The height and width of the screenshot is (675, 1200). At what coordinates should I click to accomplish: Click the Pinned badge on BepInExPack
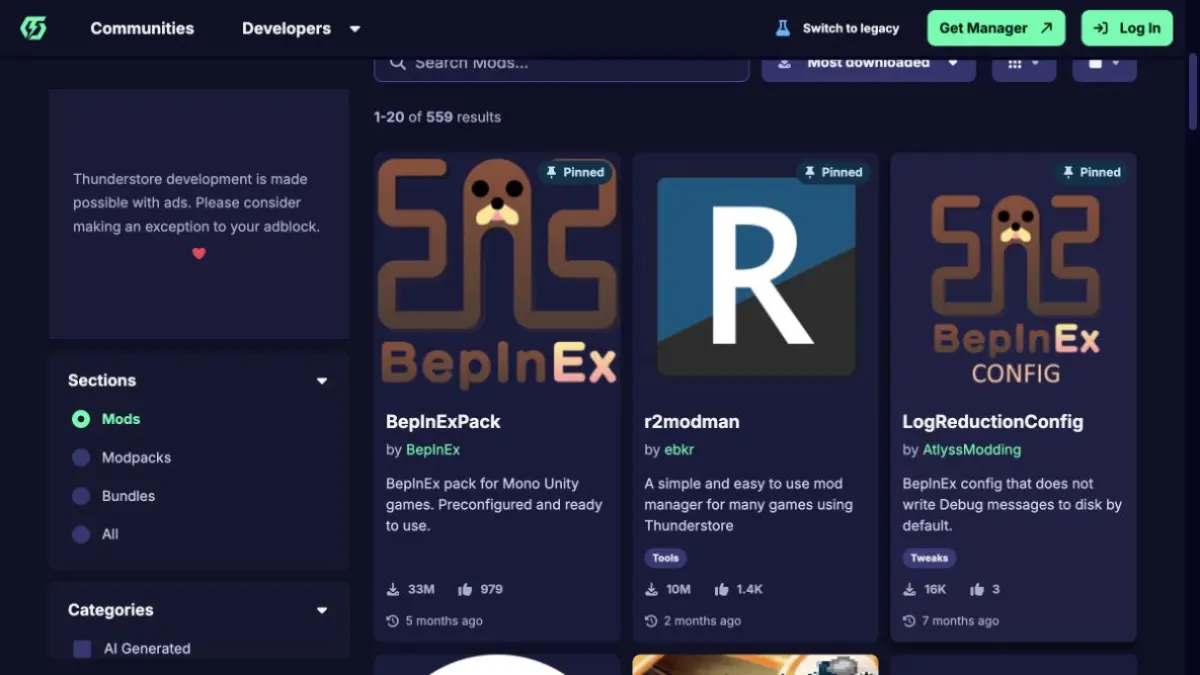click(574, 172)
